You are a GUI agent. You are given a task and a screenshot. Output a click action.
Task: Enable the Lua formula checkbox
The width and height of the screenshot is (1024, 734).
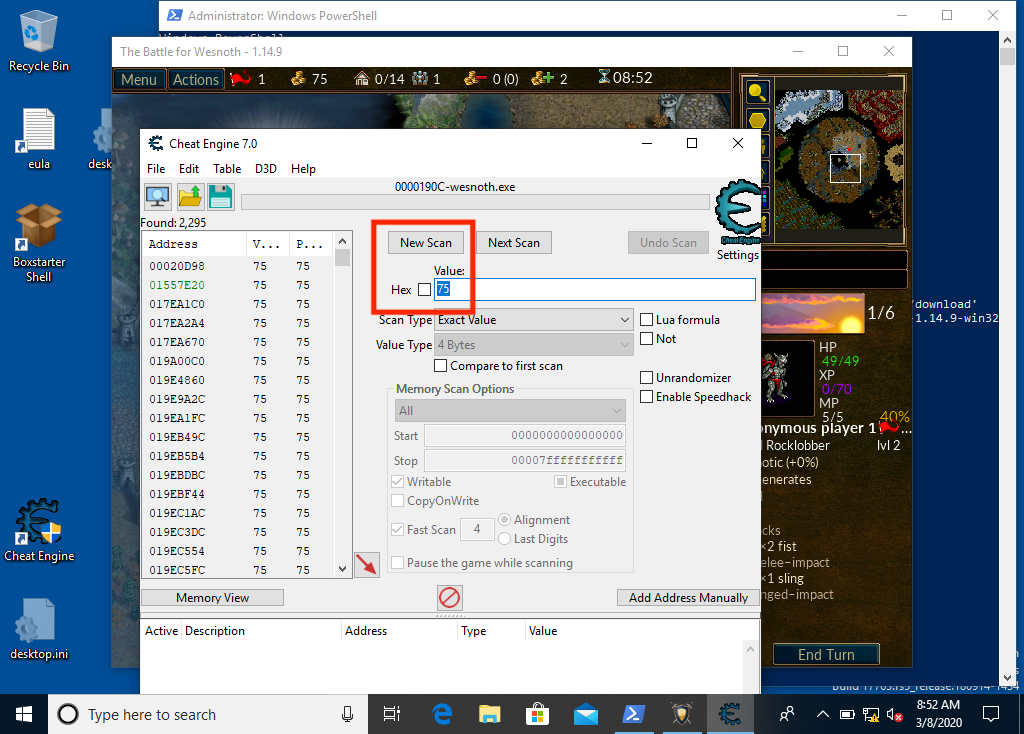[x=647, y=319]
